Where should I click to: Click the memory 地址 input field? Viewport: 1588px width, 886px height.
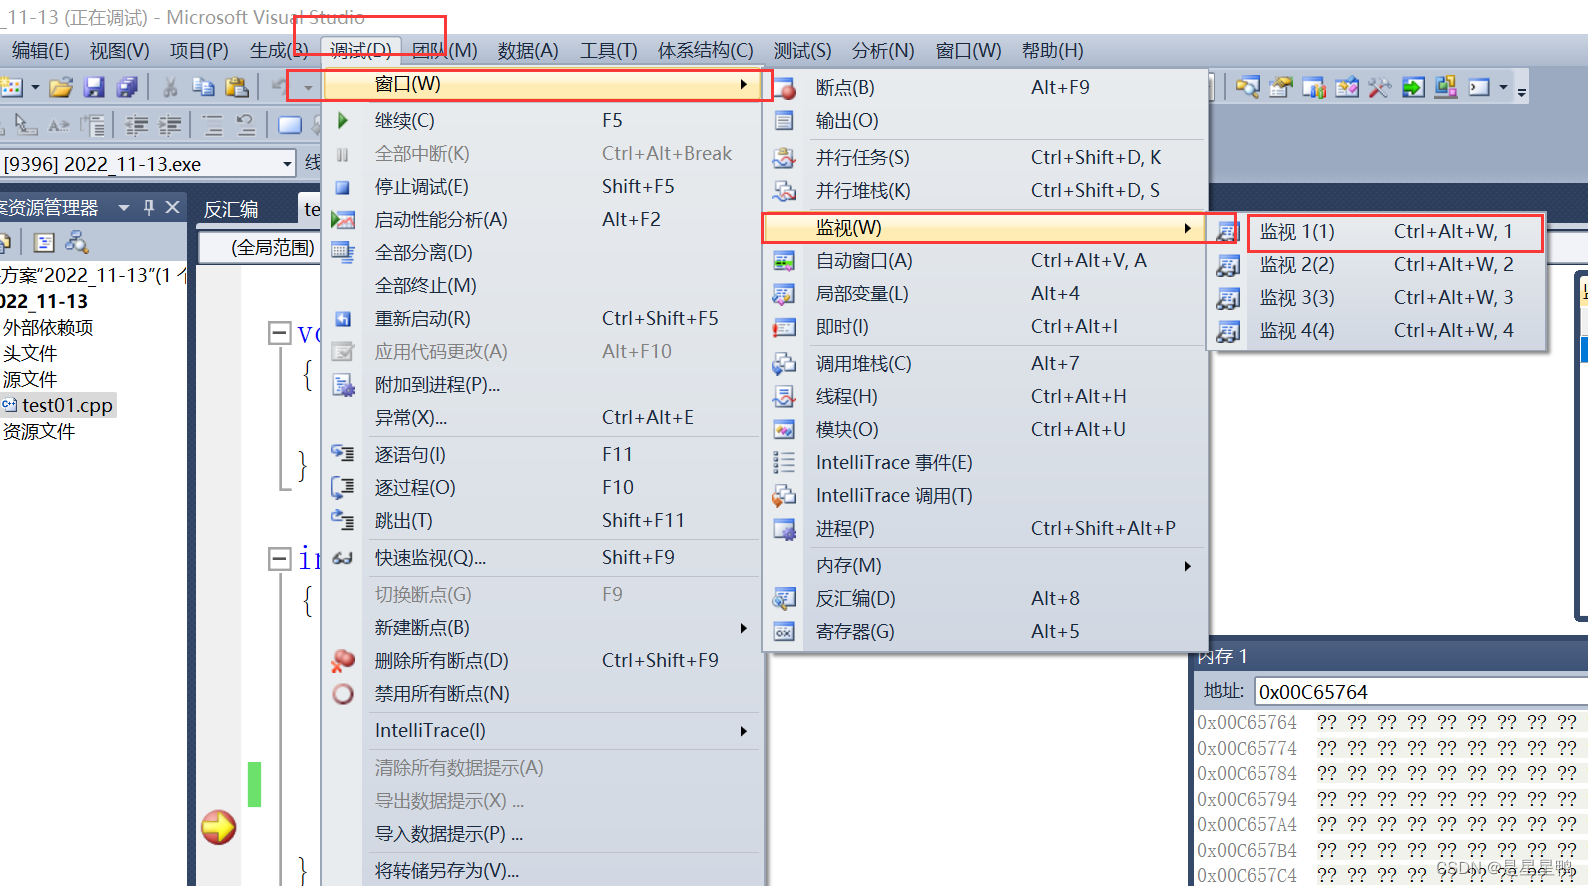pyautogui.click(x=1420, y=692)
